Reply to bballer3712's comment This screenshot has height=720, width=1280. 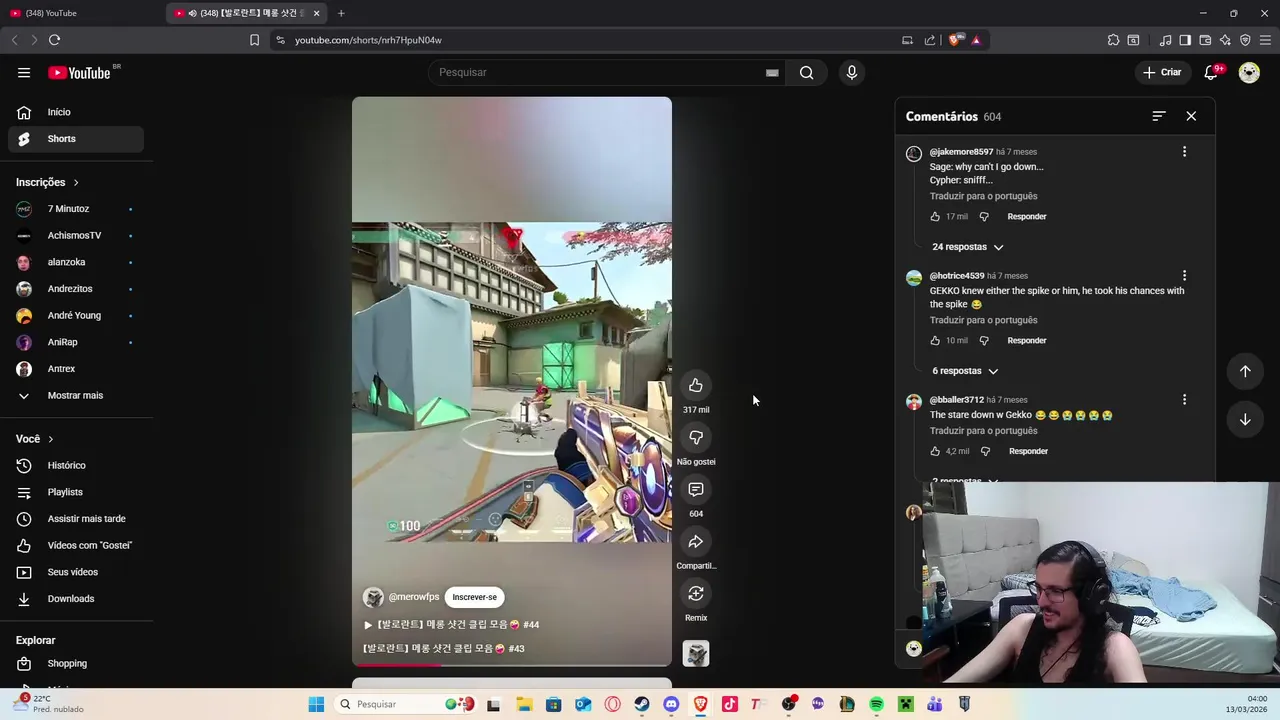click(x=1028, y=451)
